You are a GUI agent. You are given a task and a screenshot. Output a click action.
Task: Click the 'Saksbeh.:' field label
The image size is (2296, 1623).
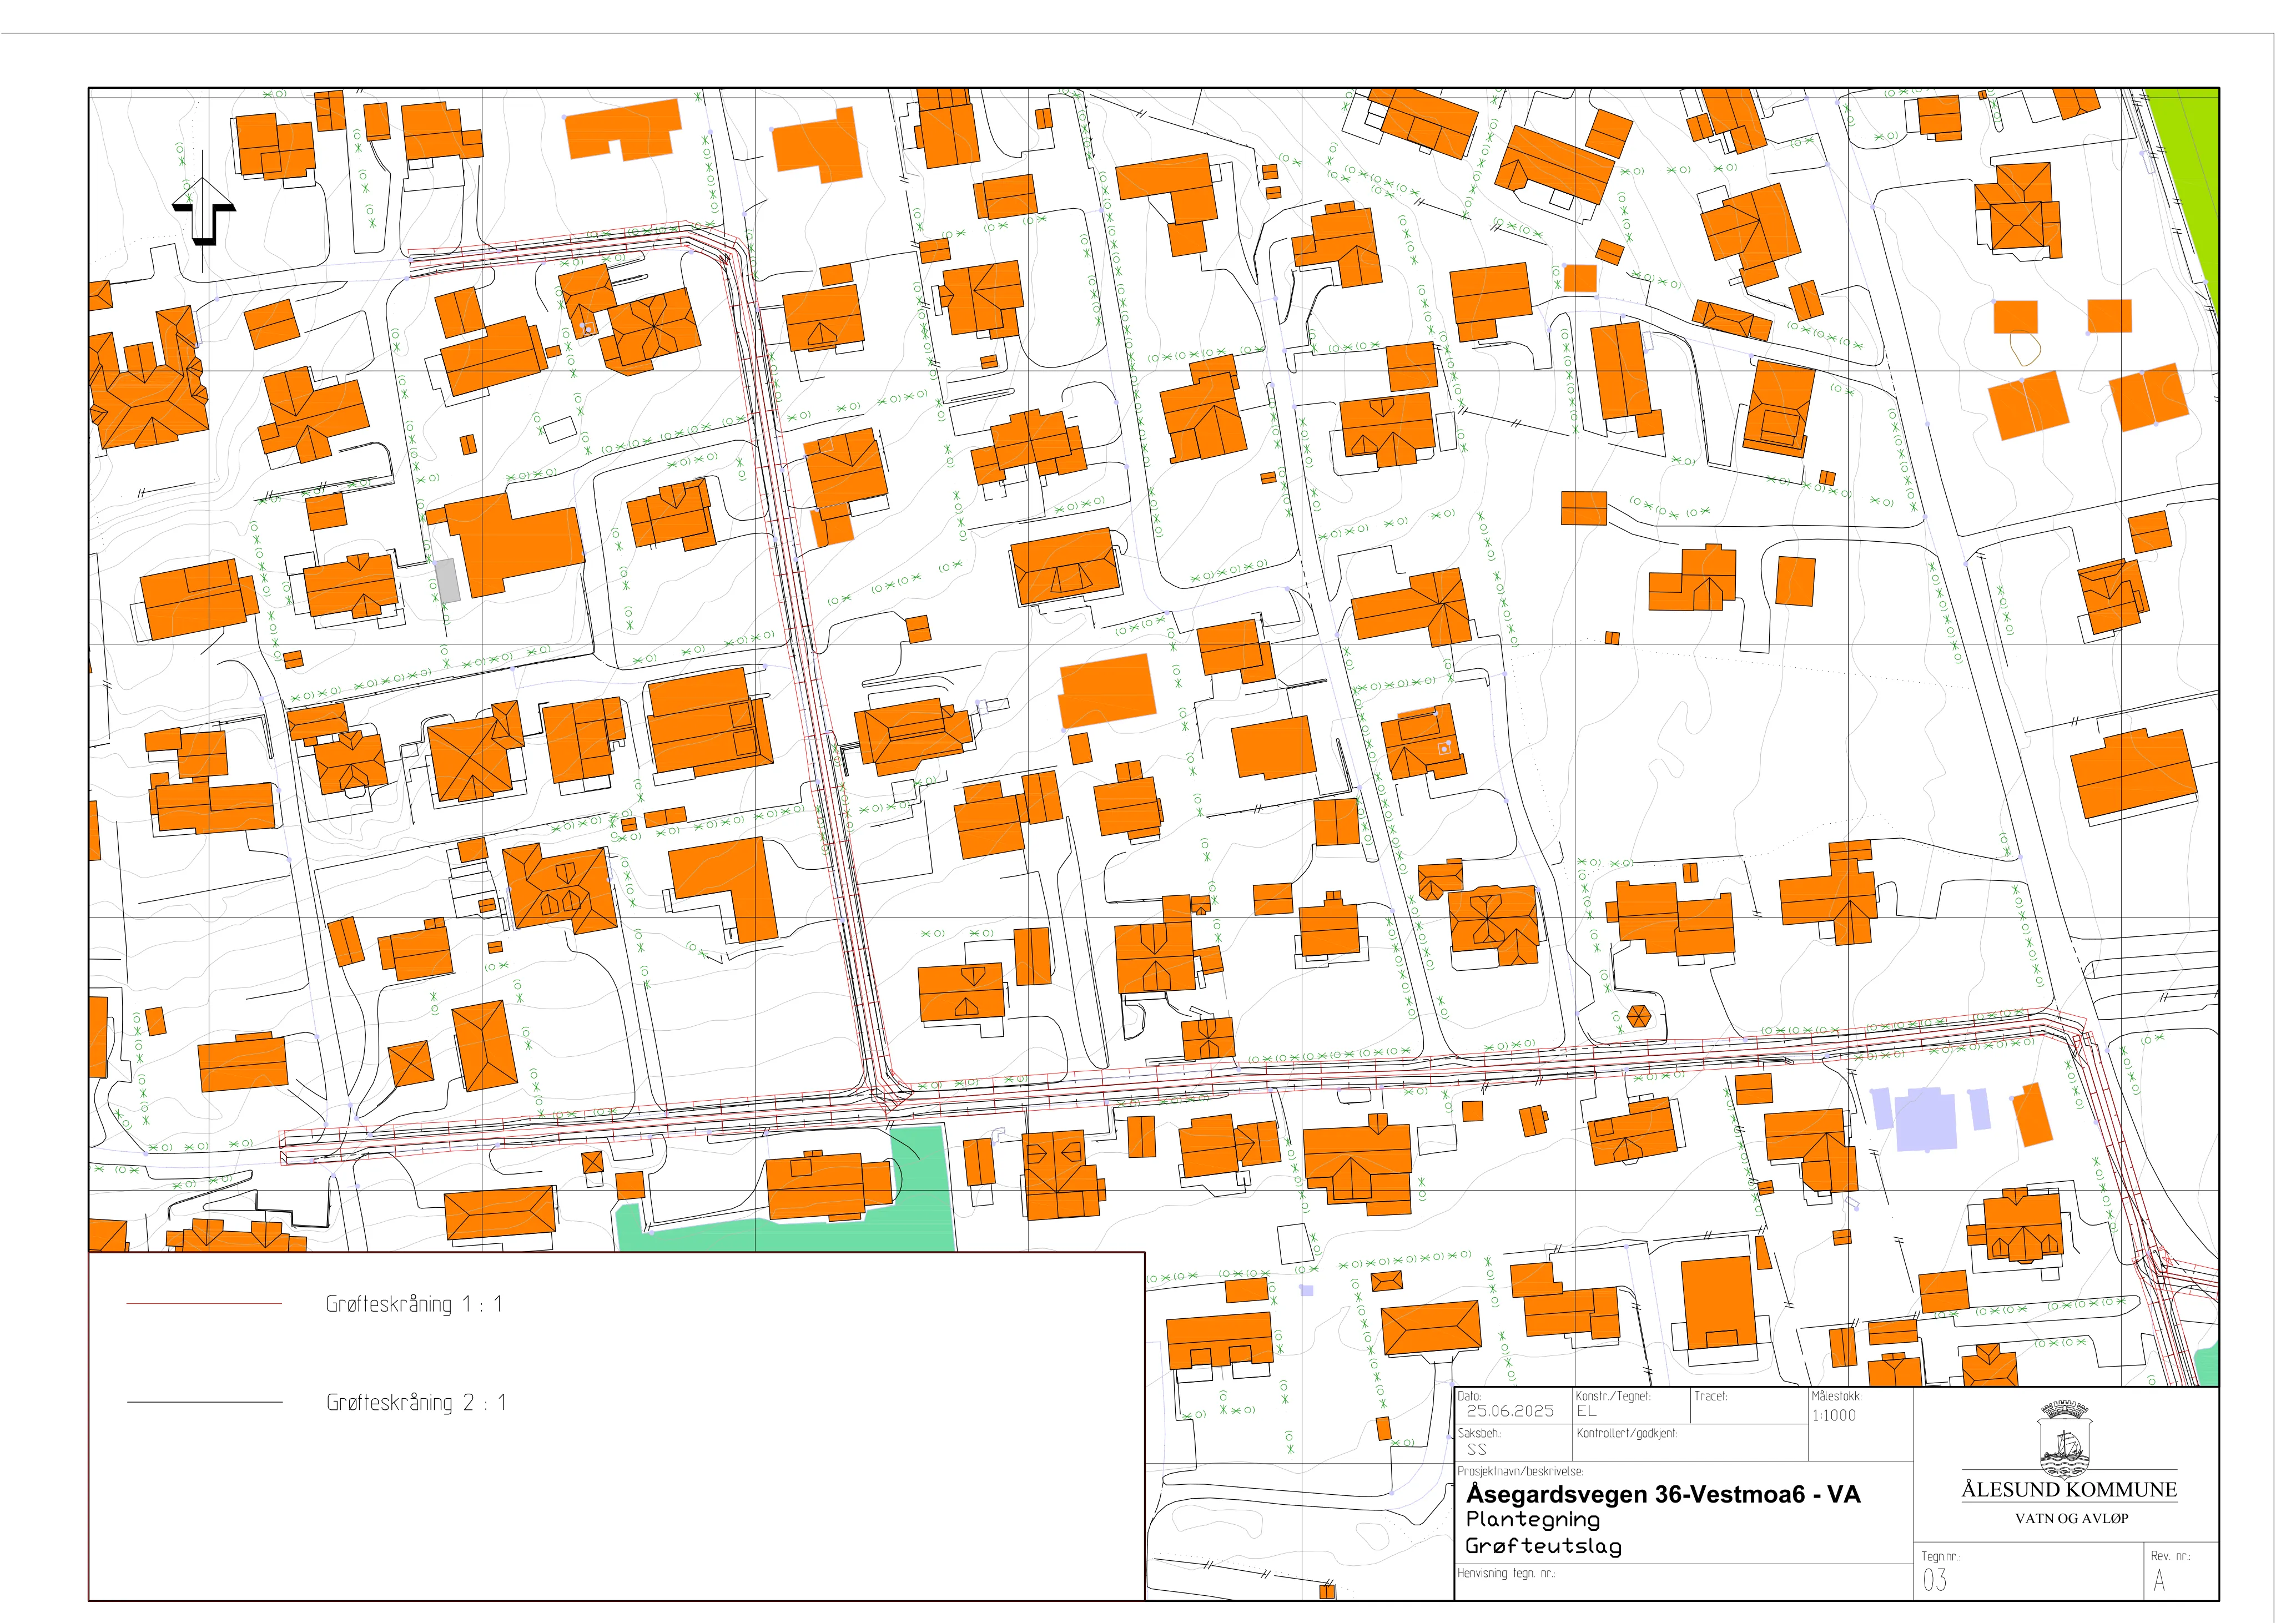(1479, 1433)
